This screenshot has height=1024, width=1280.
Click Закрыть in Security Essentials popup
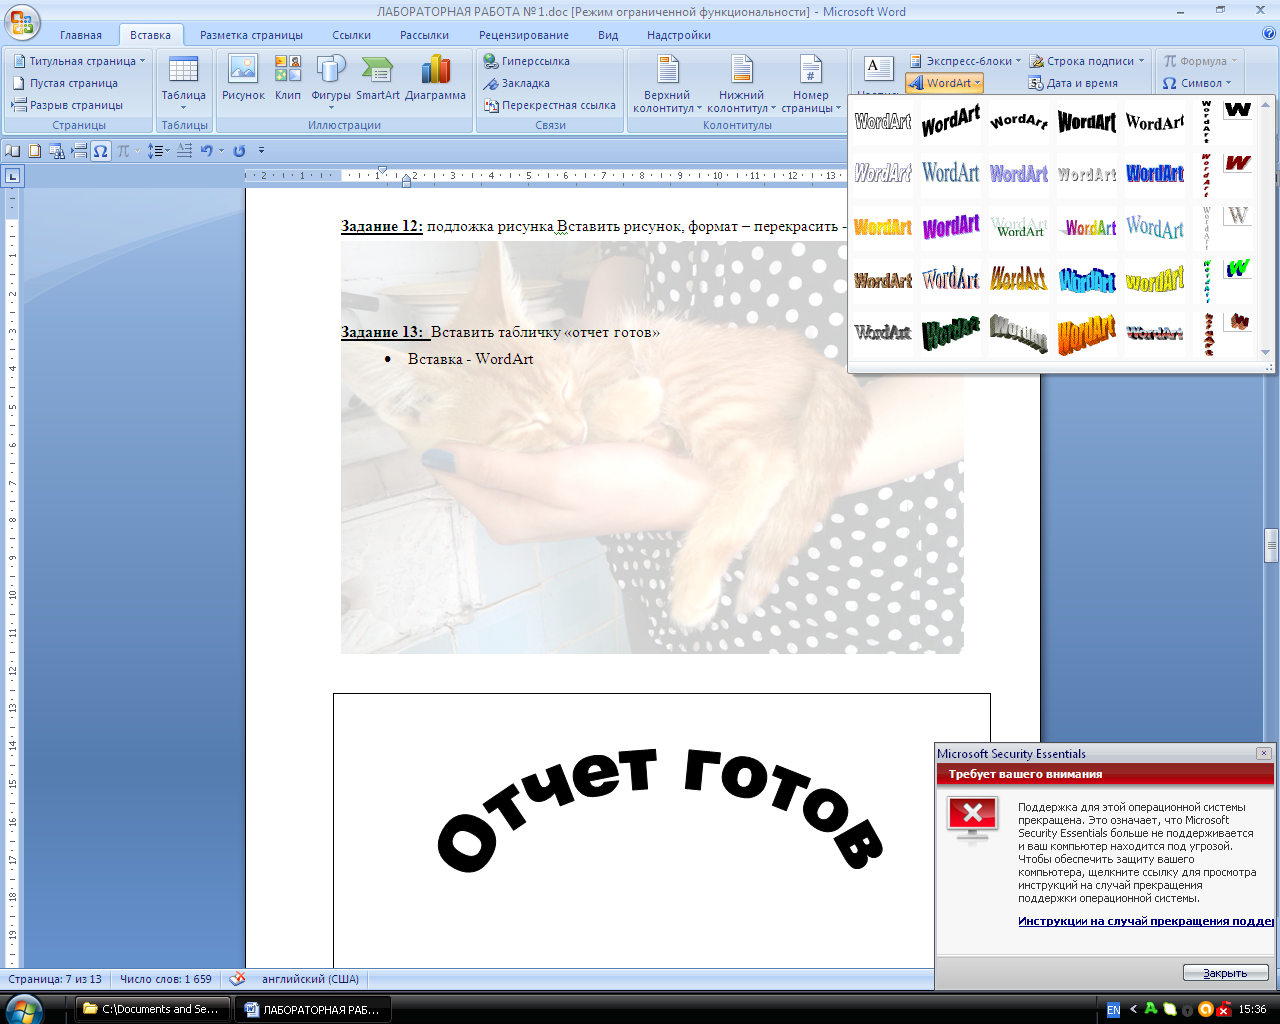[x=1225, y=973]
